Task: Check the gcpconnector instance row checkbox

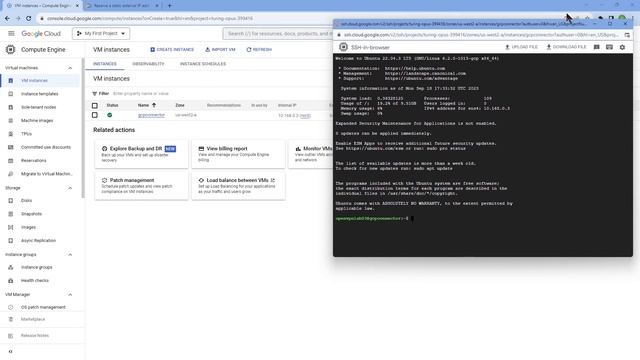Action: click(95, 116)
